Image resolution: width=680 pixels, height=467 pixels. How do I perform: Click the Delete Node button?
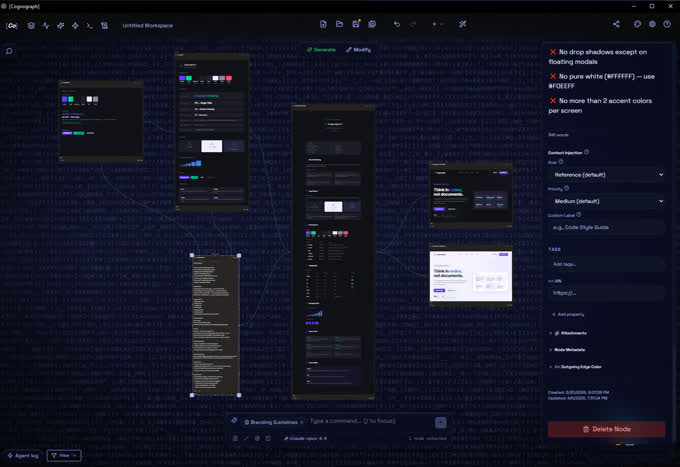coord(606,429)
